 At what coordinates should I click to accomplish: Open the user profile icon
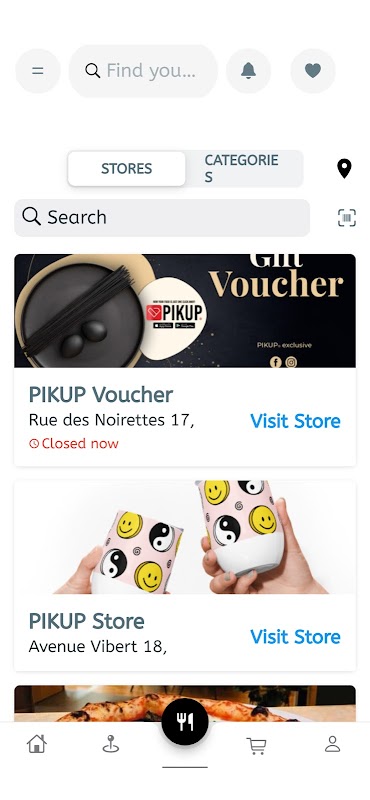click(x=333, y=744)
